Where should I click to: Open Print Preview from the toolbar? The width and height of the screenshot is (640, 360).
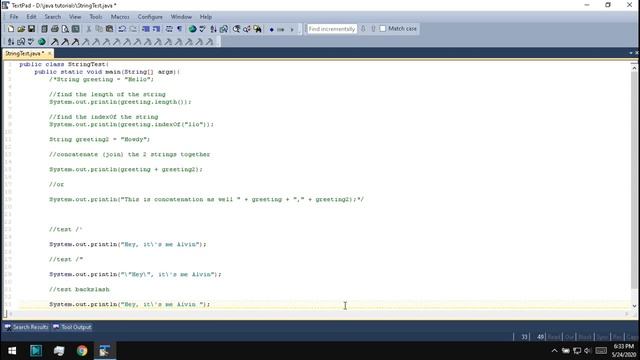(x=65, y=29)
